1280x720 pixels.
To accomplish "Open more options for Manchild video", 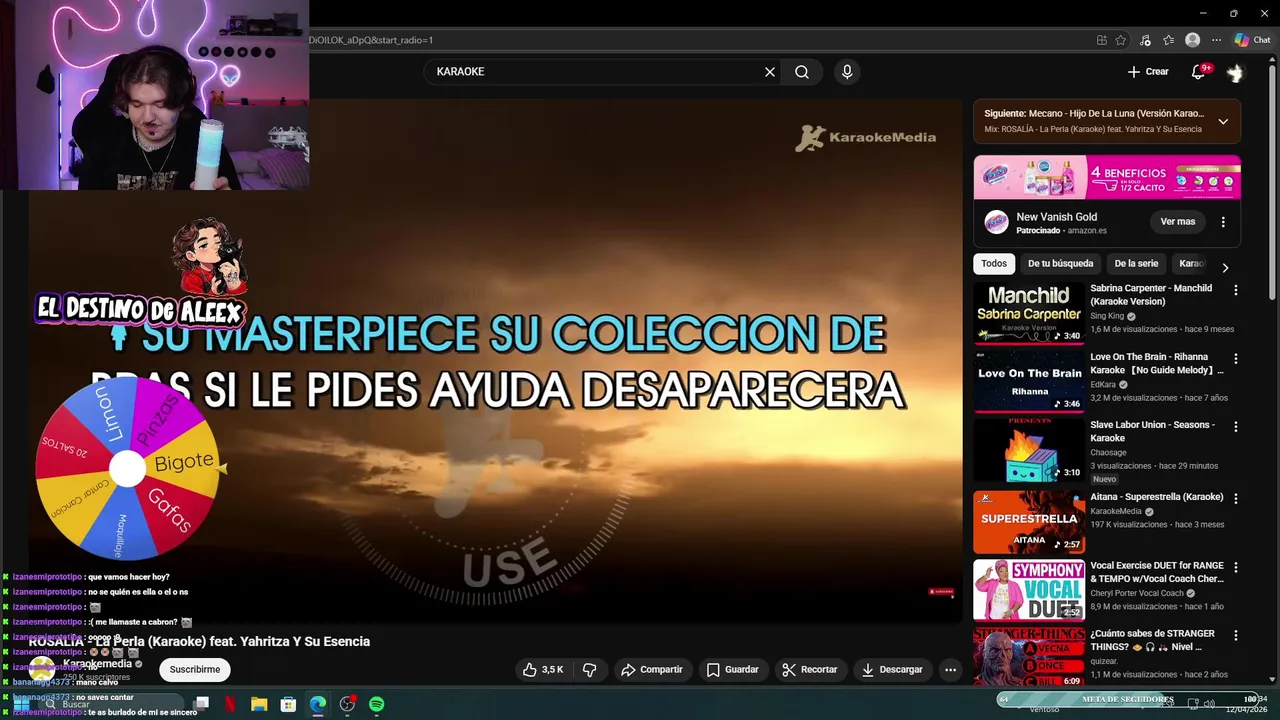I will click(x=1235, y=290).
